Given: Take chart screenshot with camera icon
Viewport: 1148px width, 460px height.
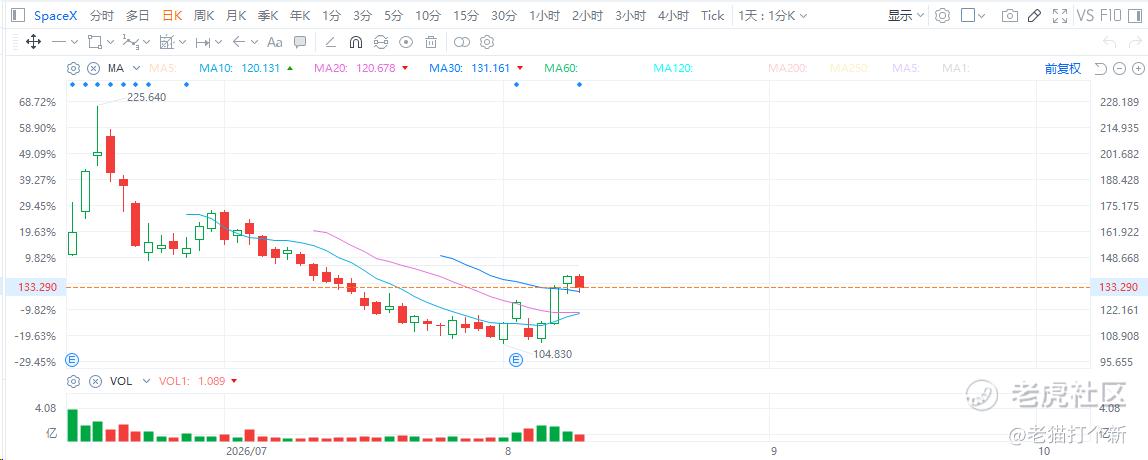Looking at the screenshot, I should [1010, 15].
